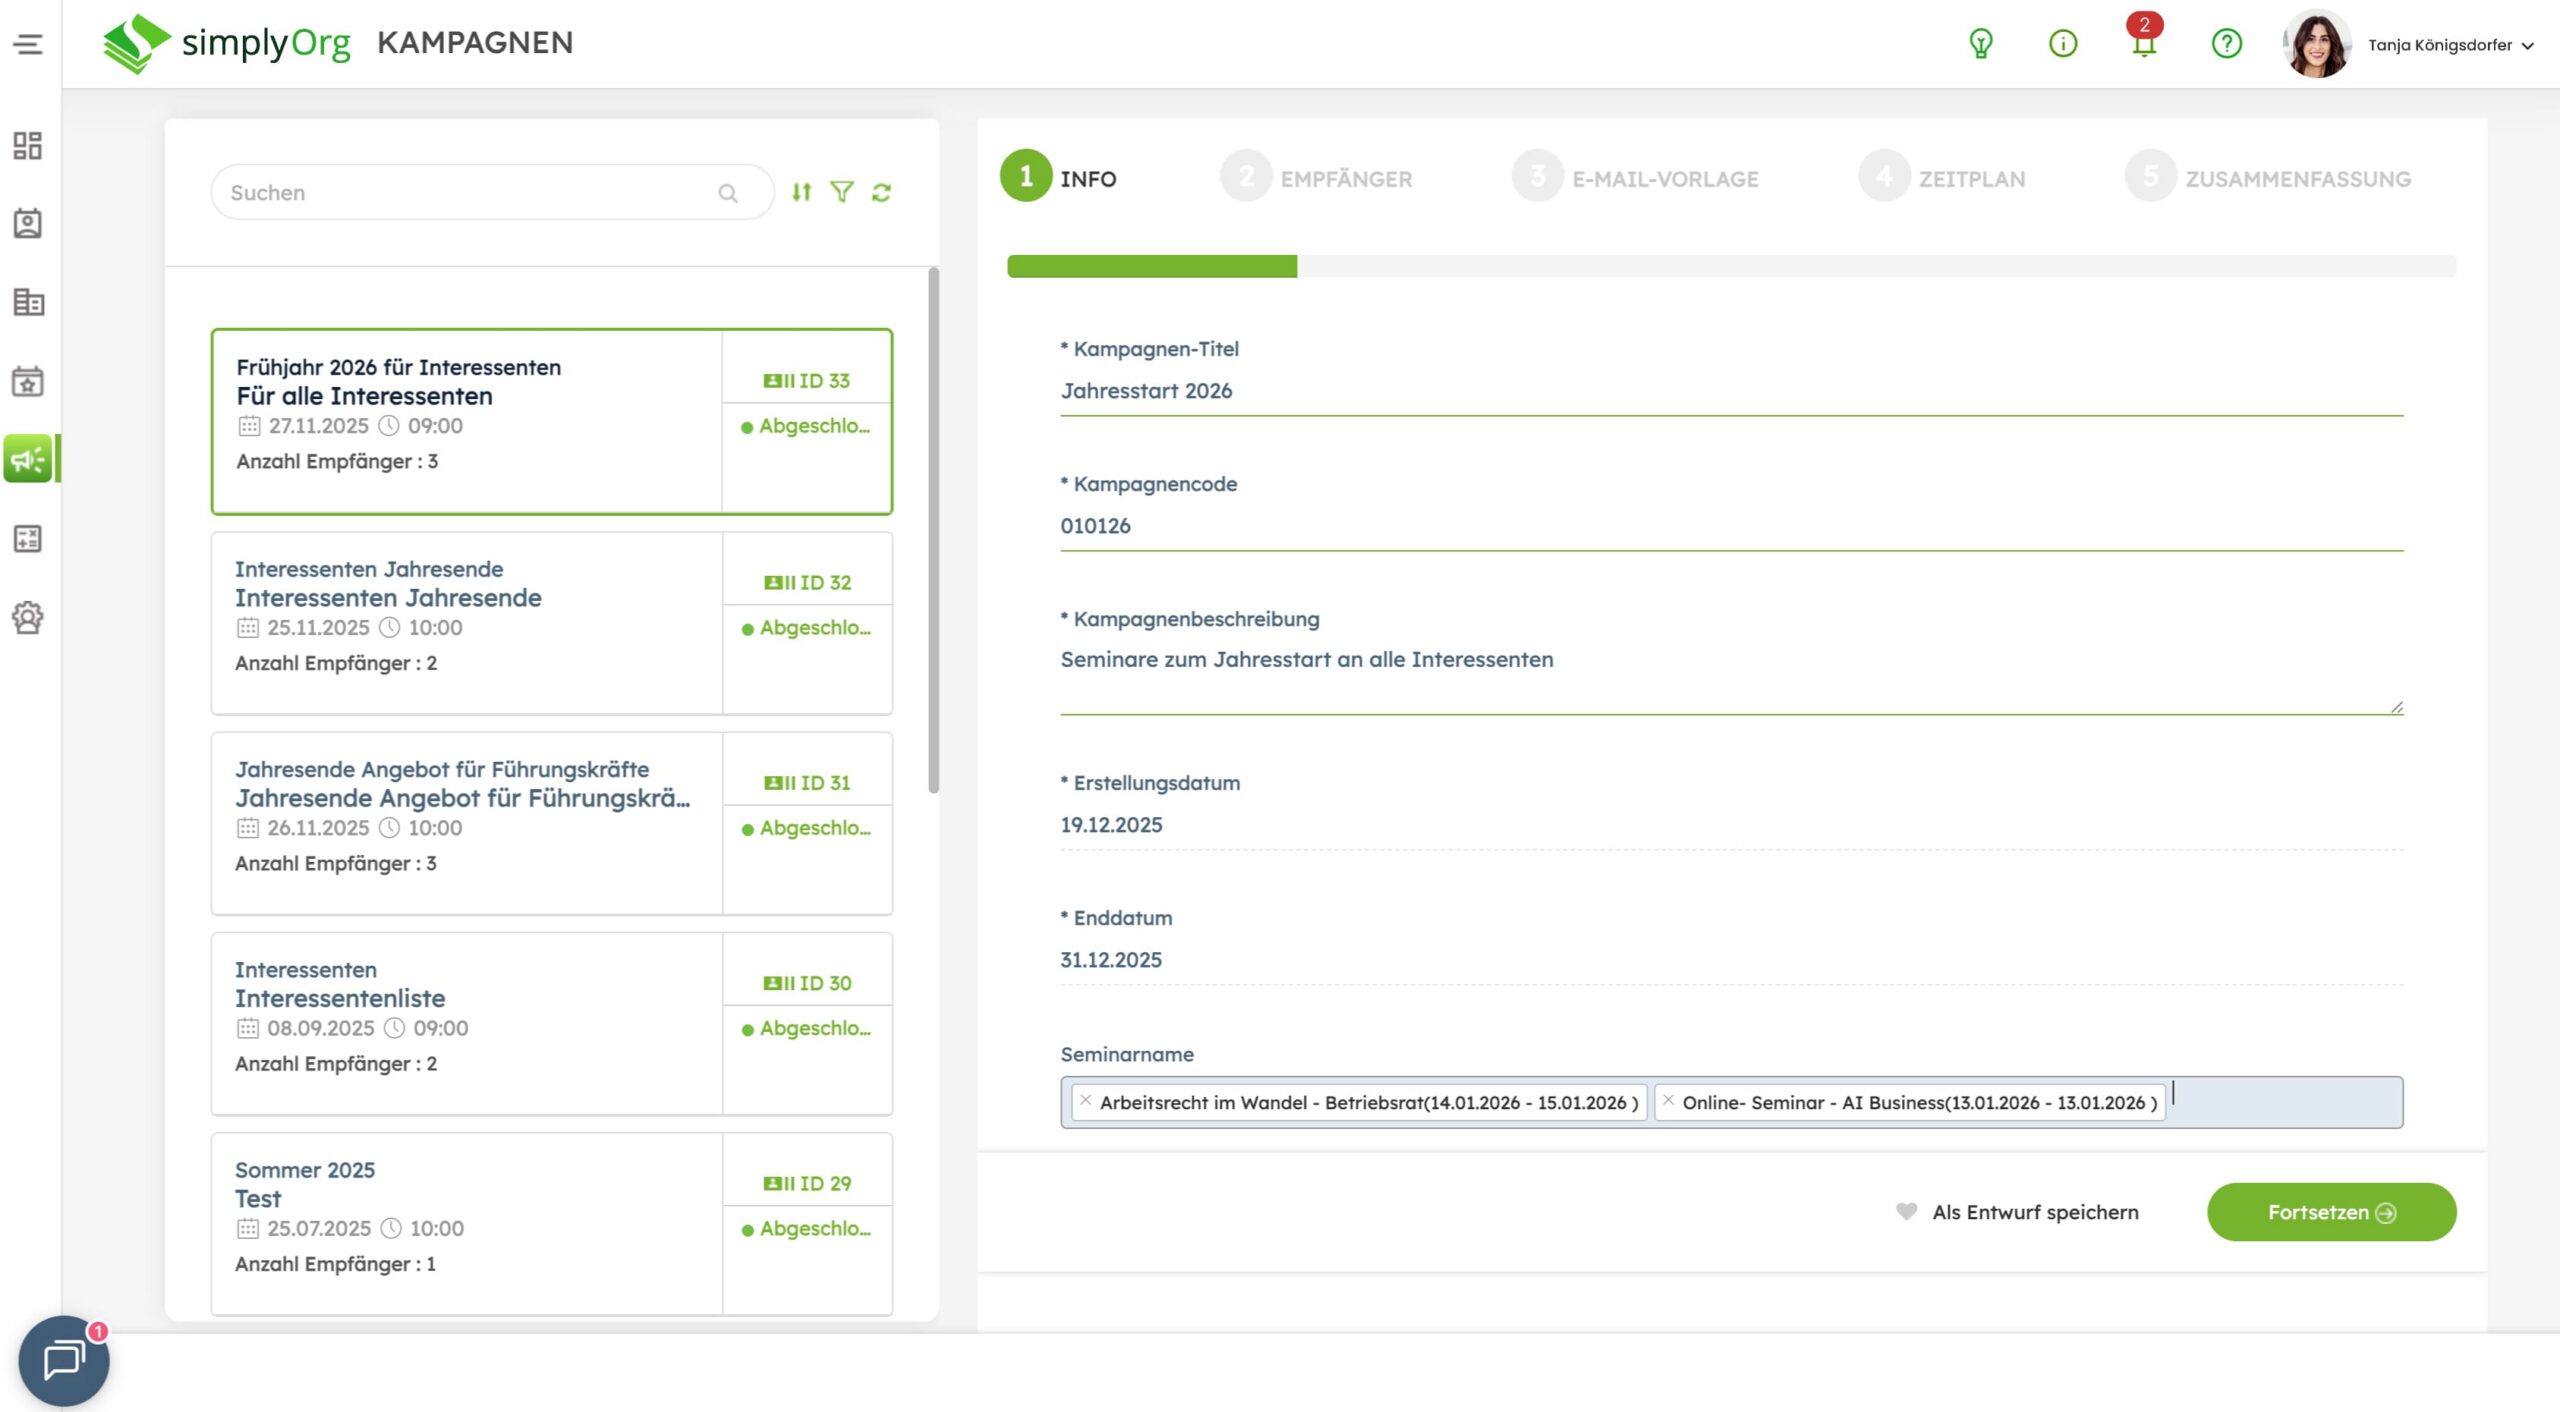The height and width of the screenshot is (1412, 2560).
Task: Expand the Tanja Königsdorfer user menu
Action: click(2450, 45)
